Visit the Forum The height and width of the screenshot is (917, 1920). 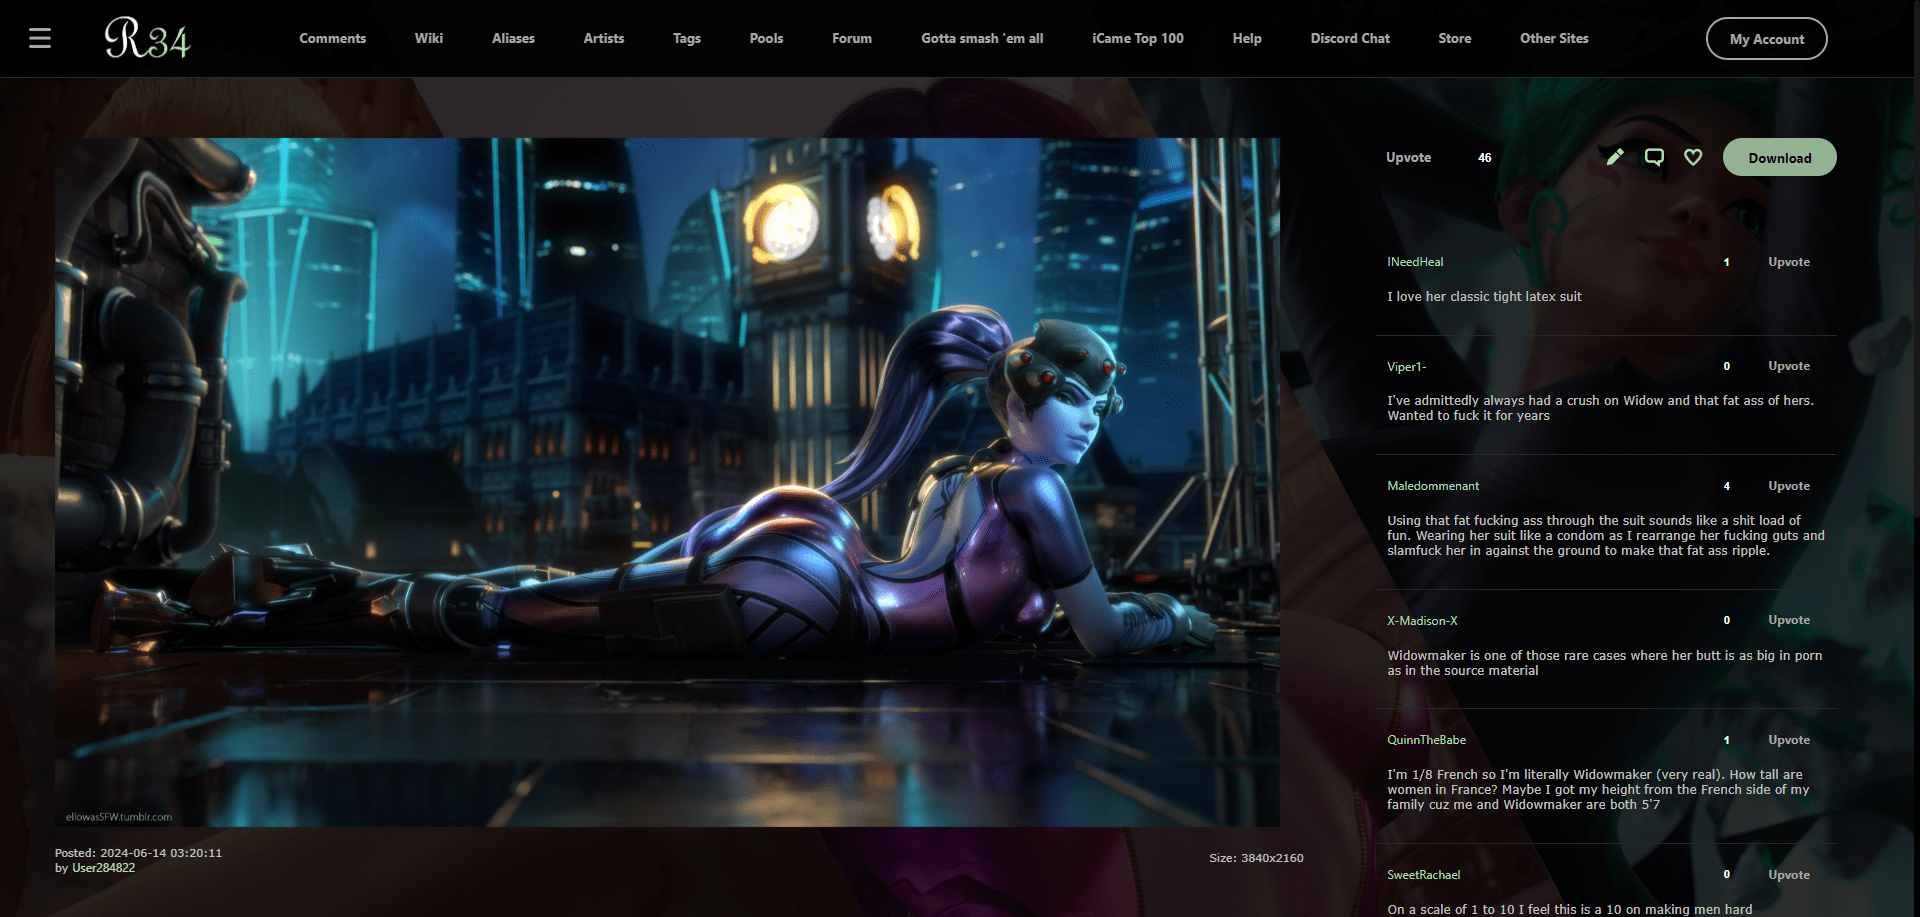point(852,38)
